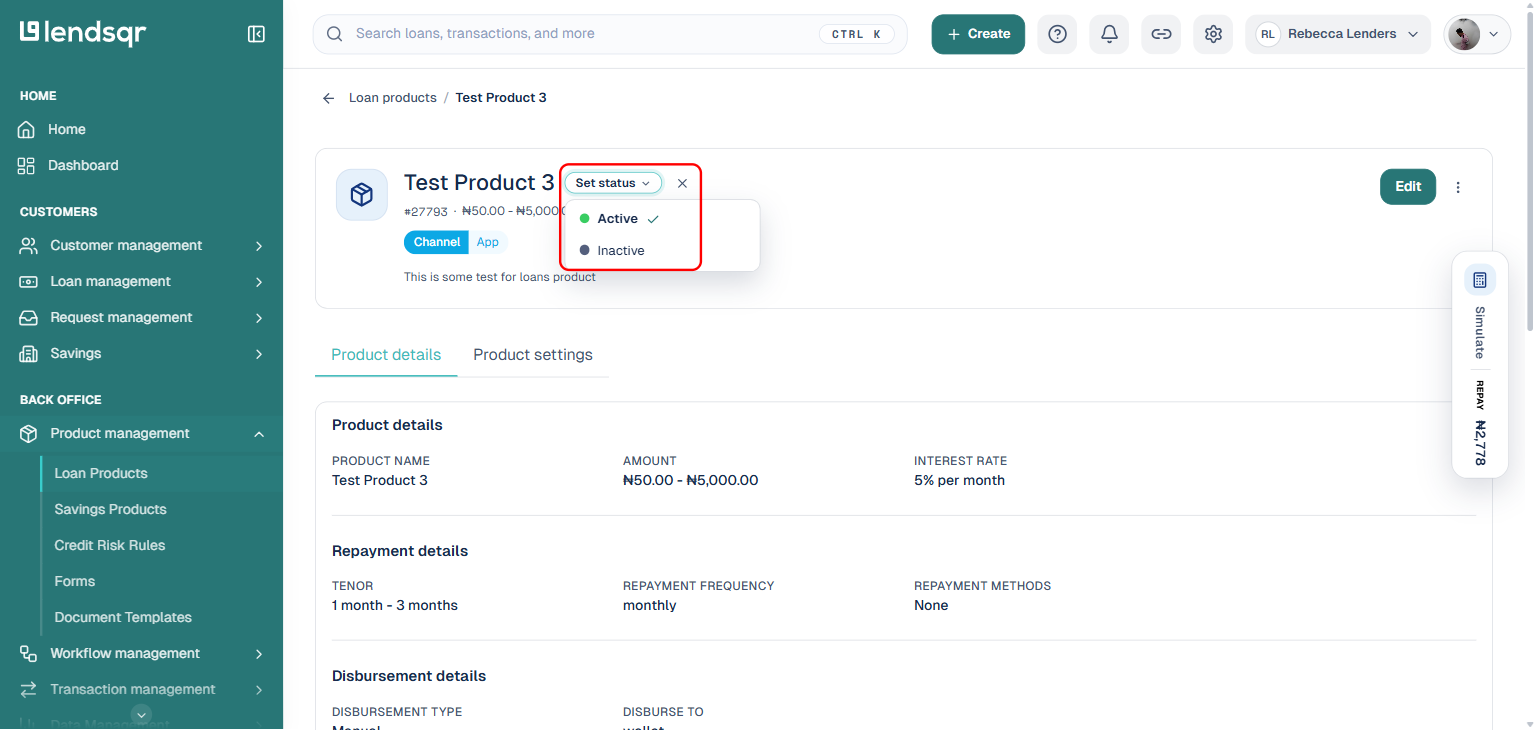The height and width of the screenshot is (730, 1535).
Task: Expand Transaction management menu
Action: (x=142, y=689)
